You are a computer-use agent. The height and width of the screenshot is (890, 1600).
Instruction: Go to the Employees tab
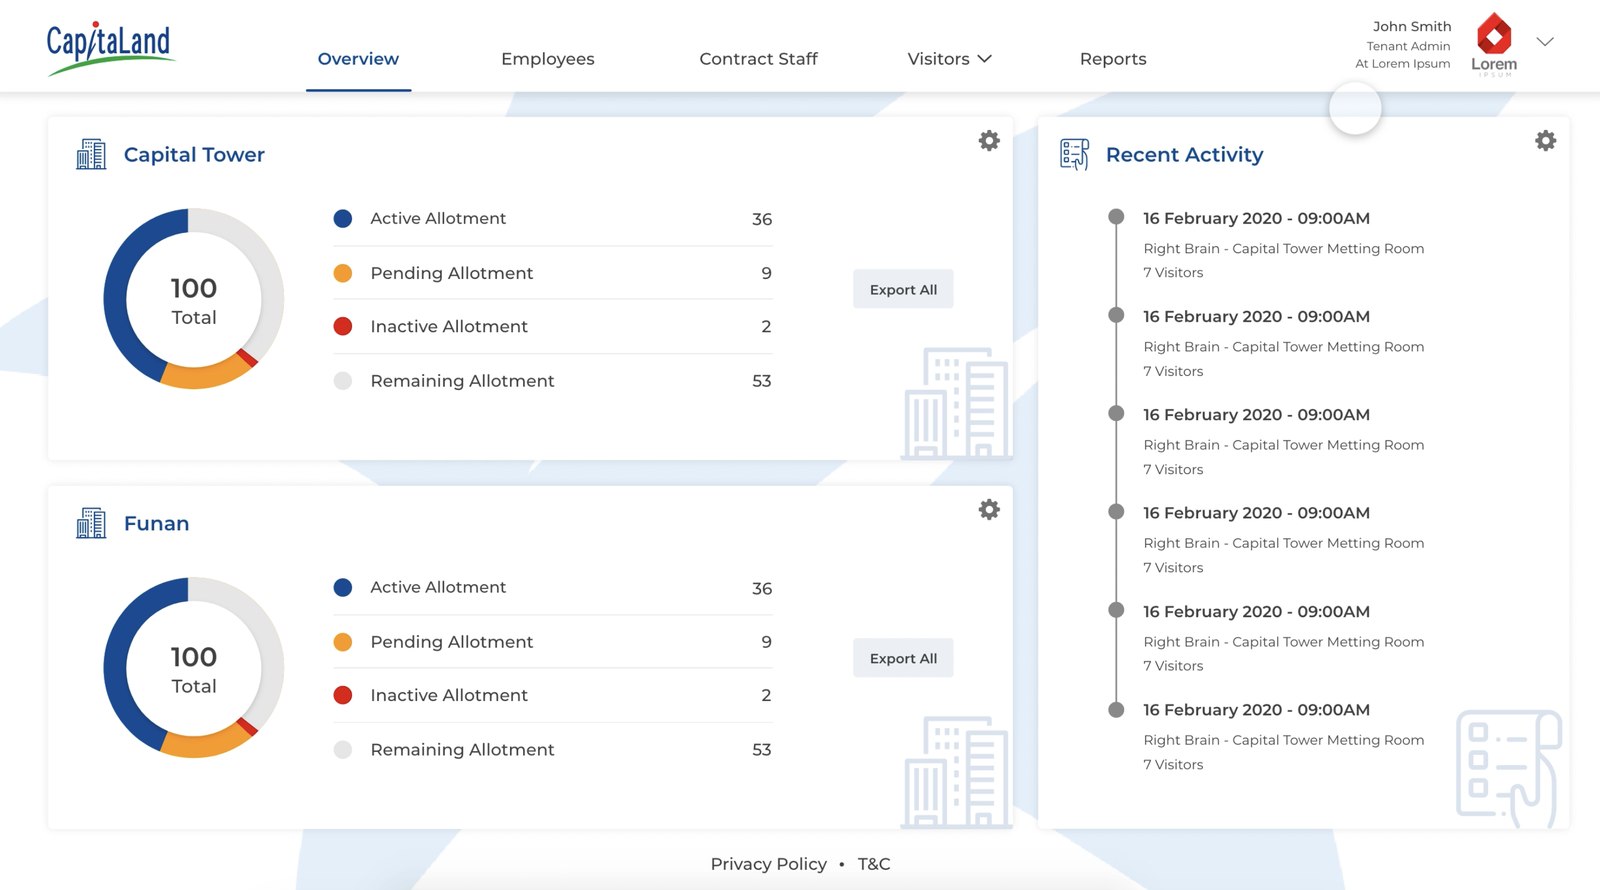[548, 59]
